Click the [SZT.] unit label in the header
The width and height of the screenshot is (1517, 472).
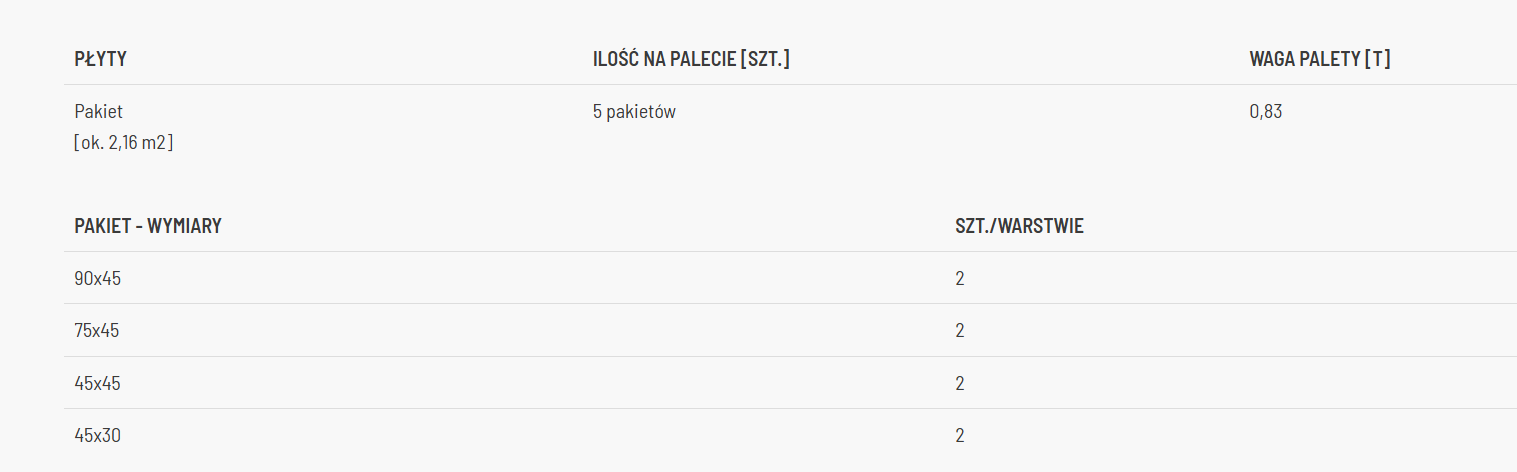click(x=764, y=59)
